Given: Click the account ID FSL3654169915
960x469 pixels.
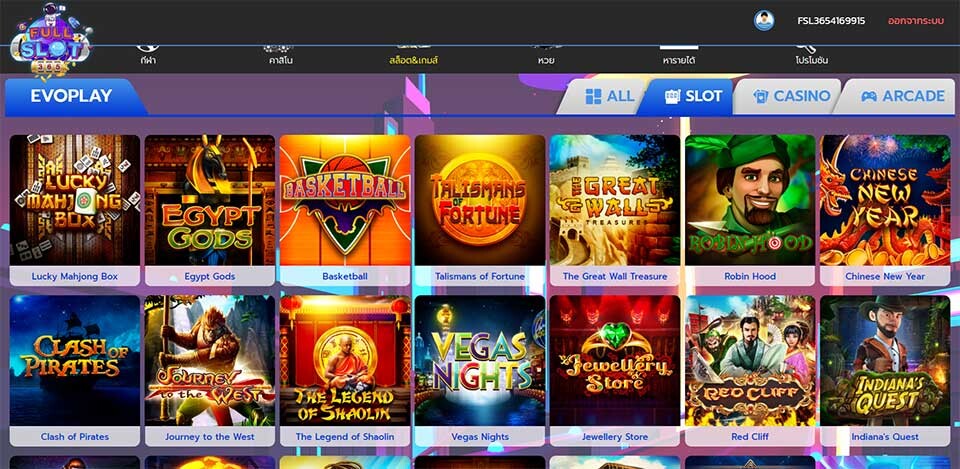Looking at the screenshot, I should [x=831, y=21].
